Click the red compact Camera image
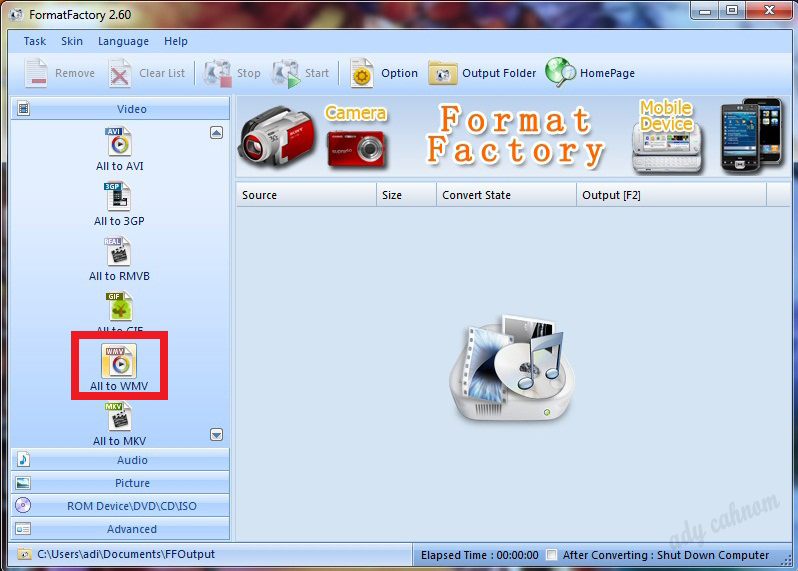 [356, 149]
